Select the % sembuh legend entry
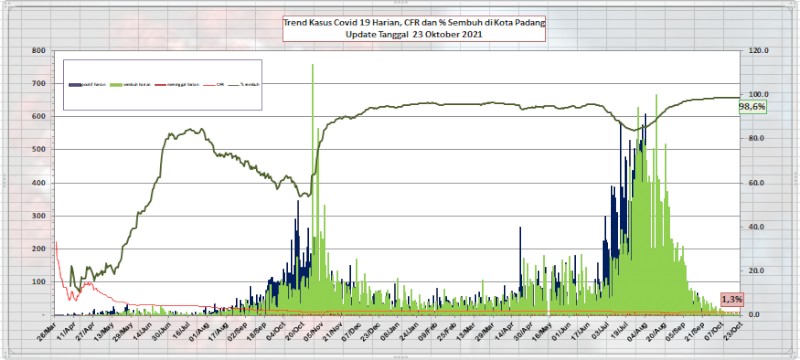 click(x=244, y=85)
